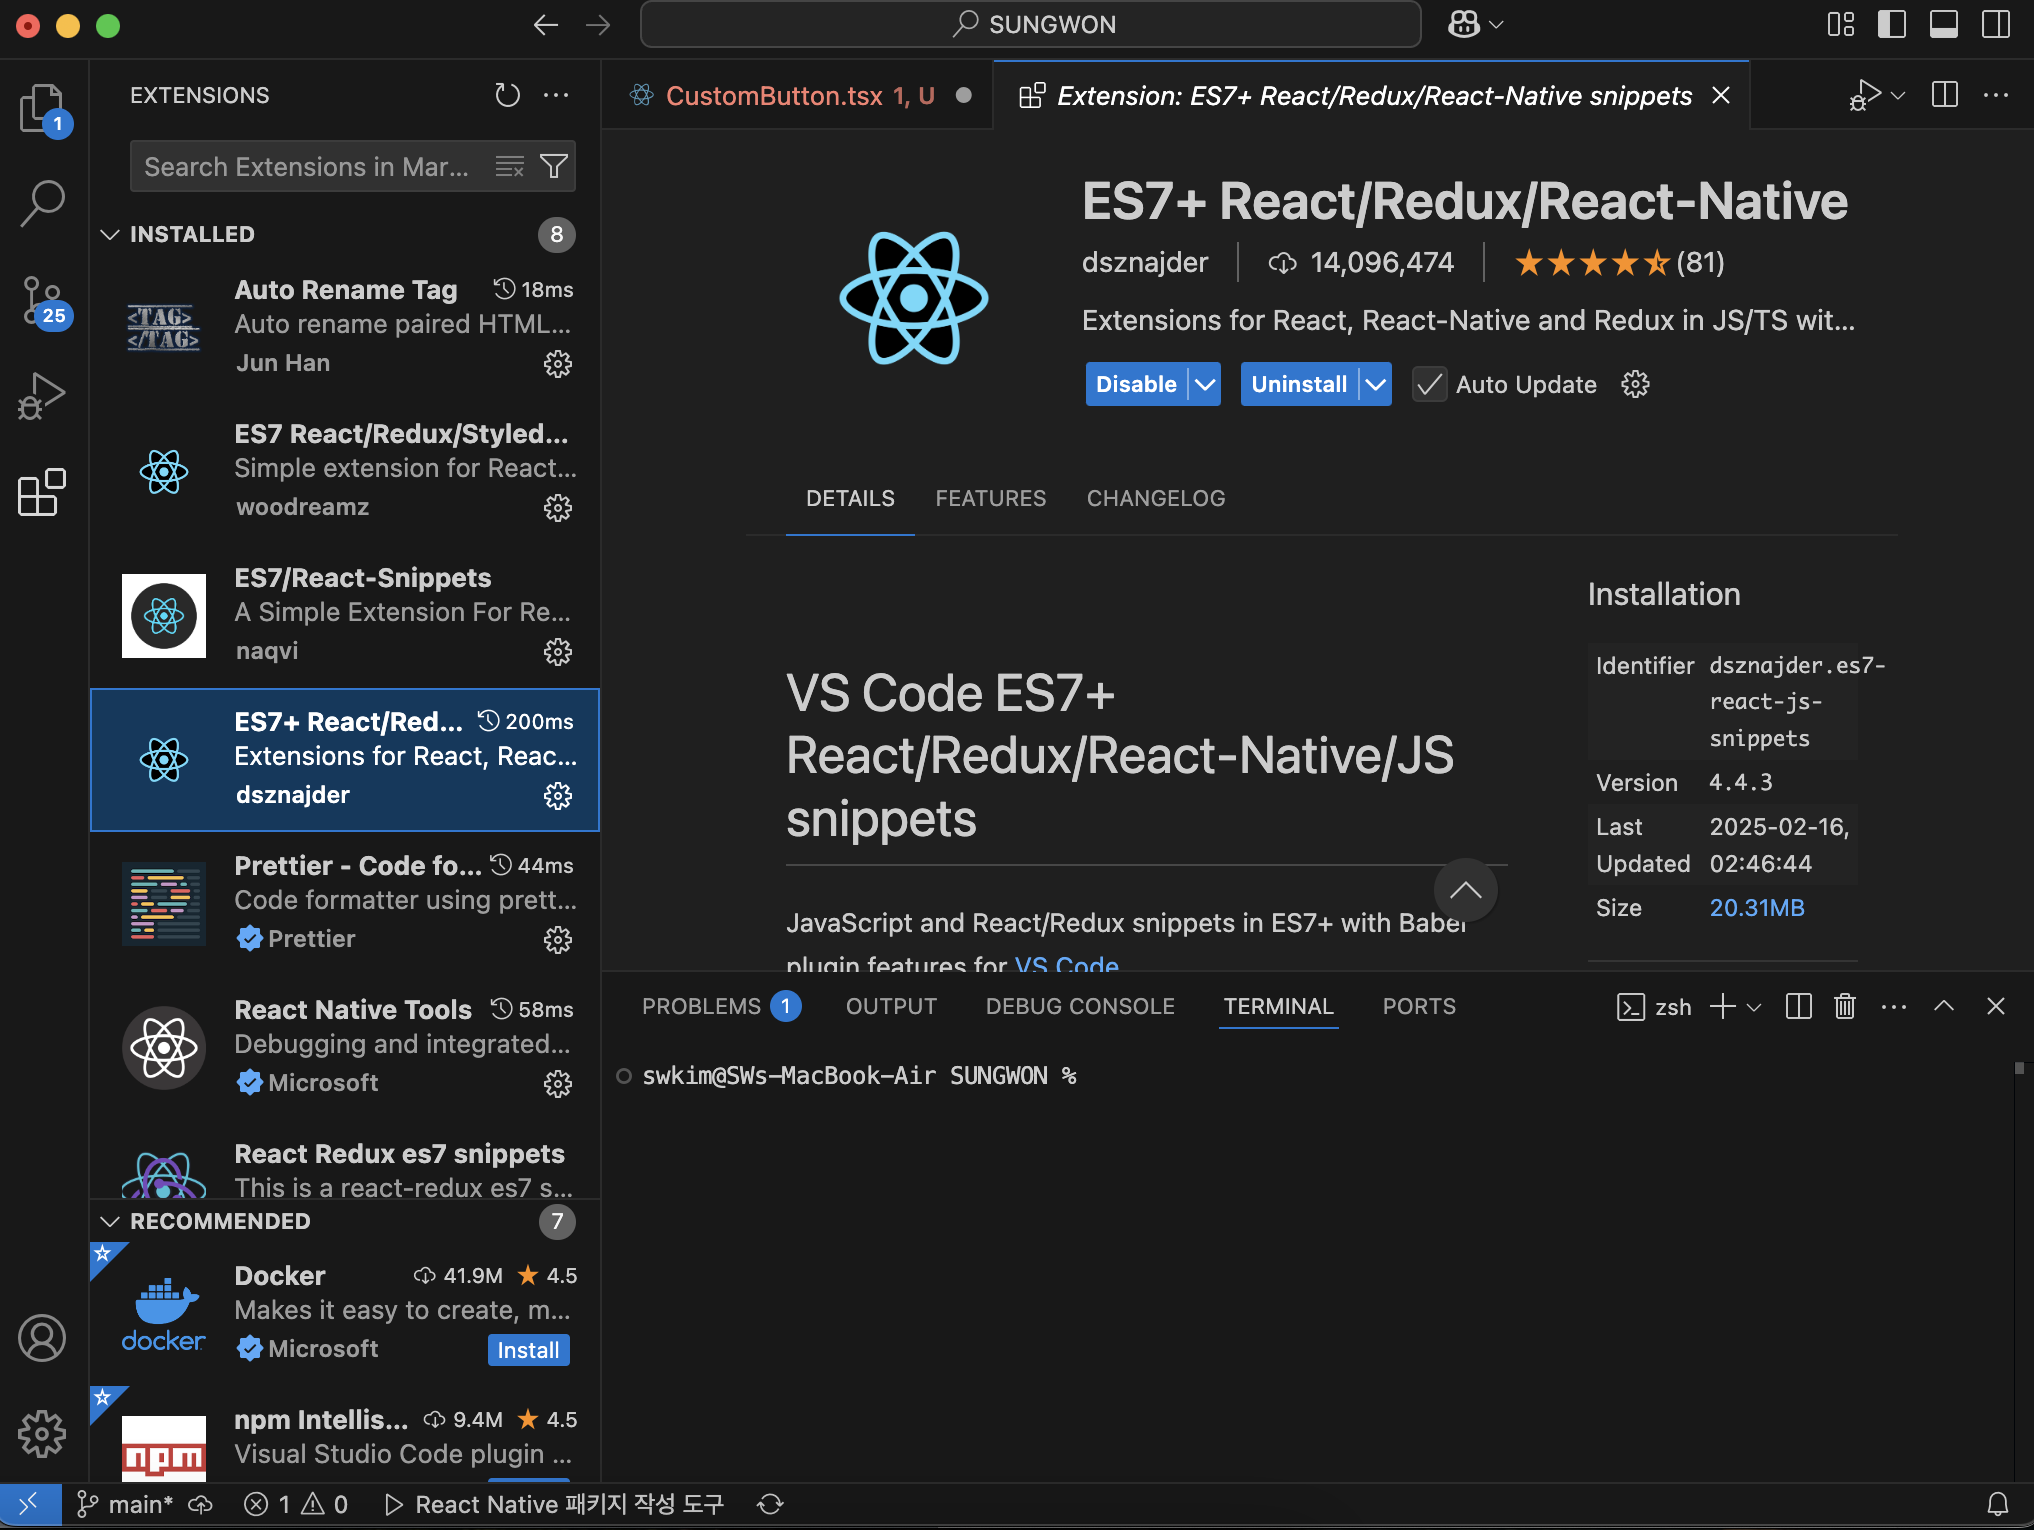Viewport: 2034px width, 1530px height.
Task: Clear extensions search results icon
Action: [510, 166]
